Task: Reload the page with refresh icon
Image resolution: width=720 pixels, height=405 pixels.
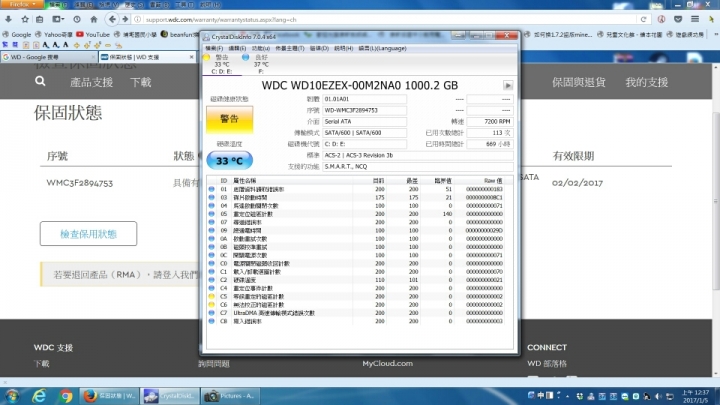Action: coord(643,19)
